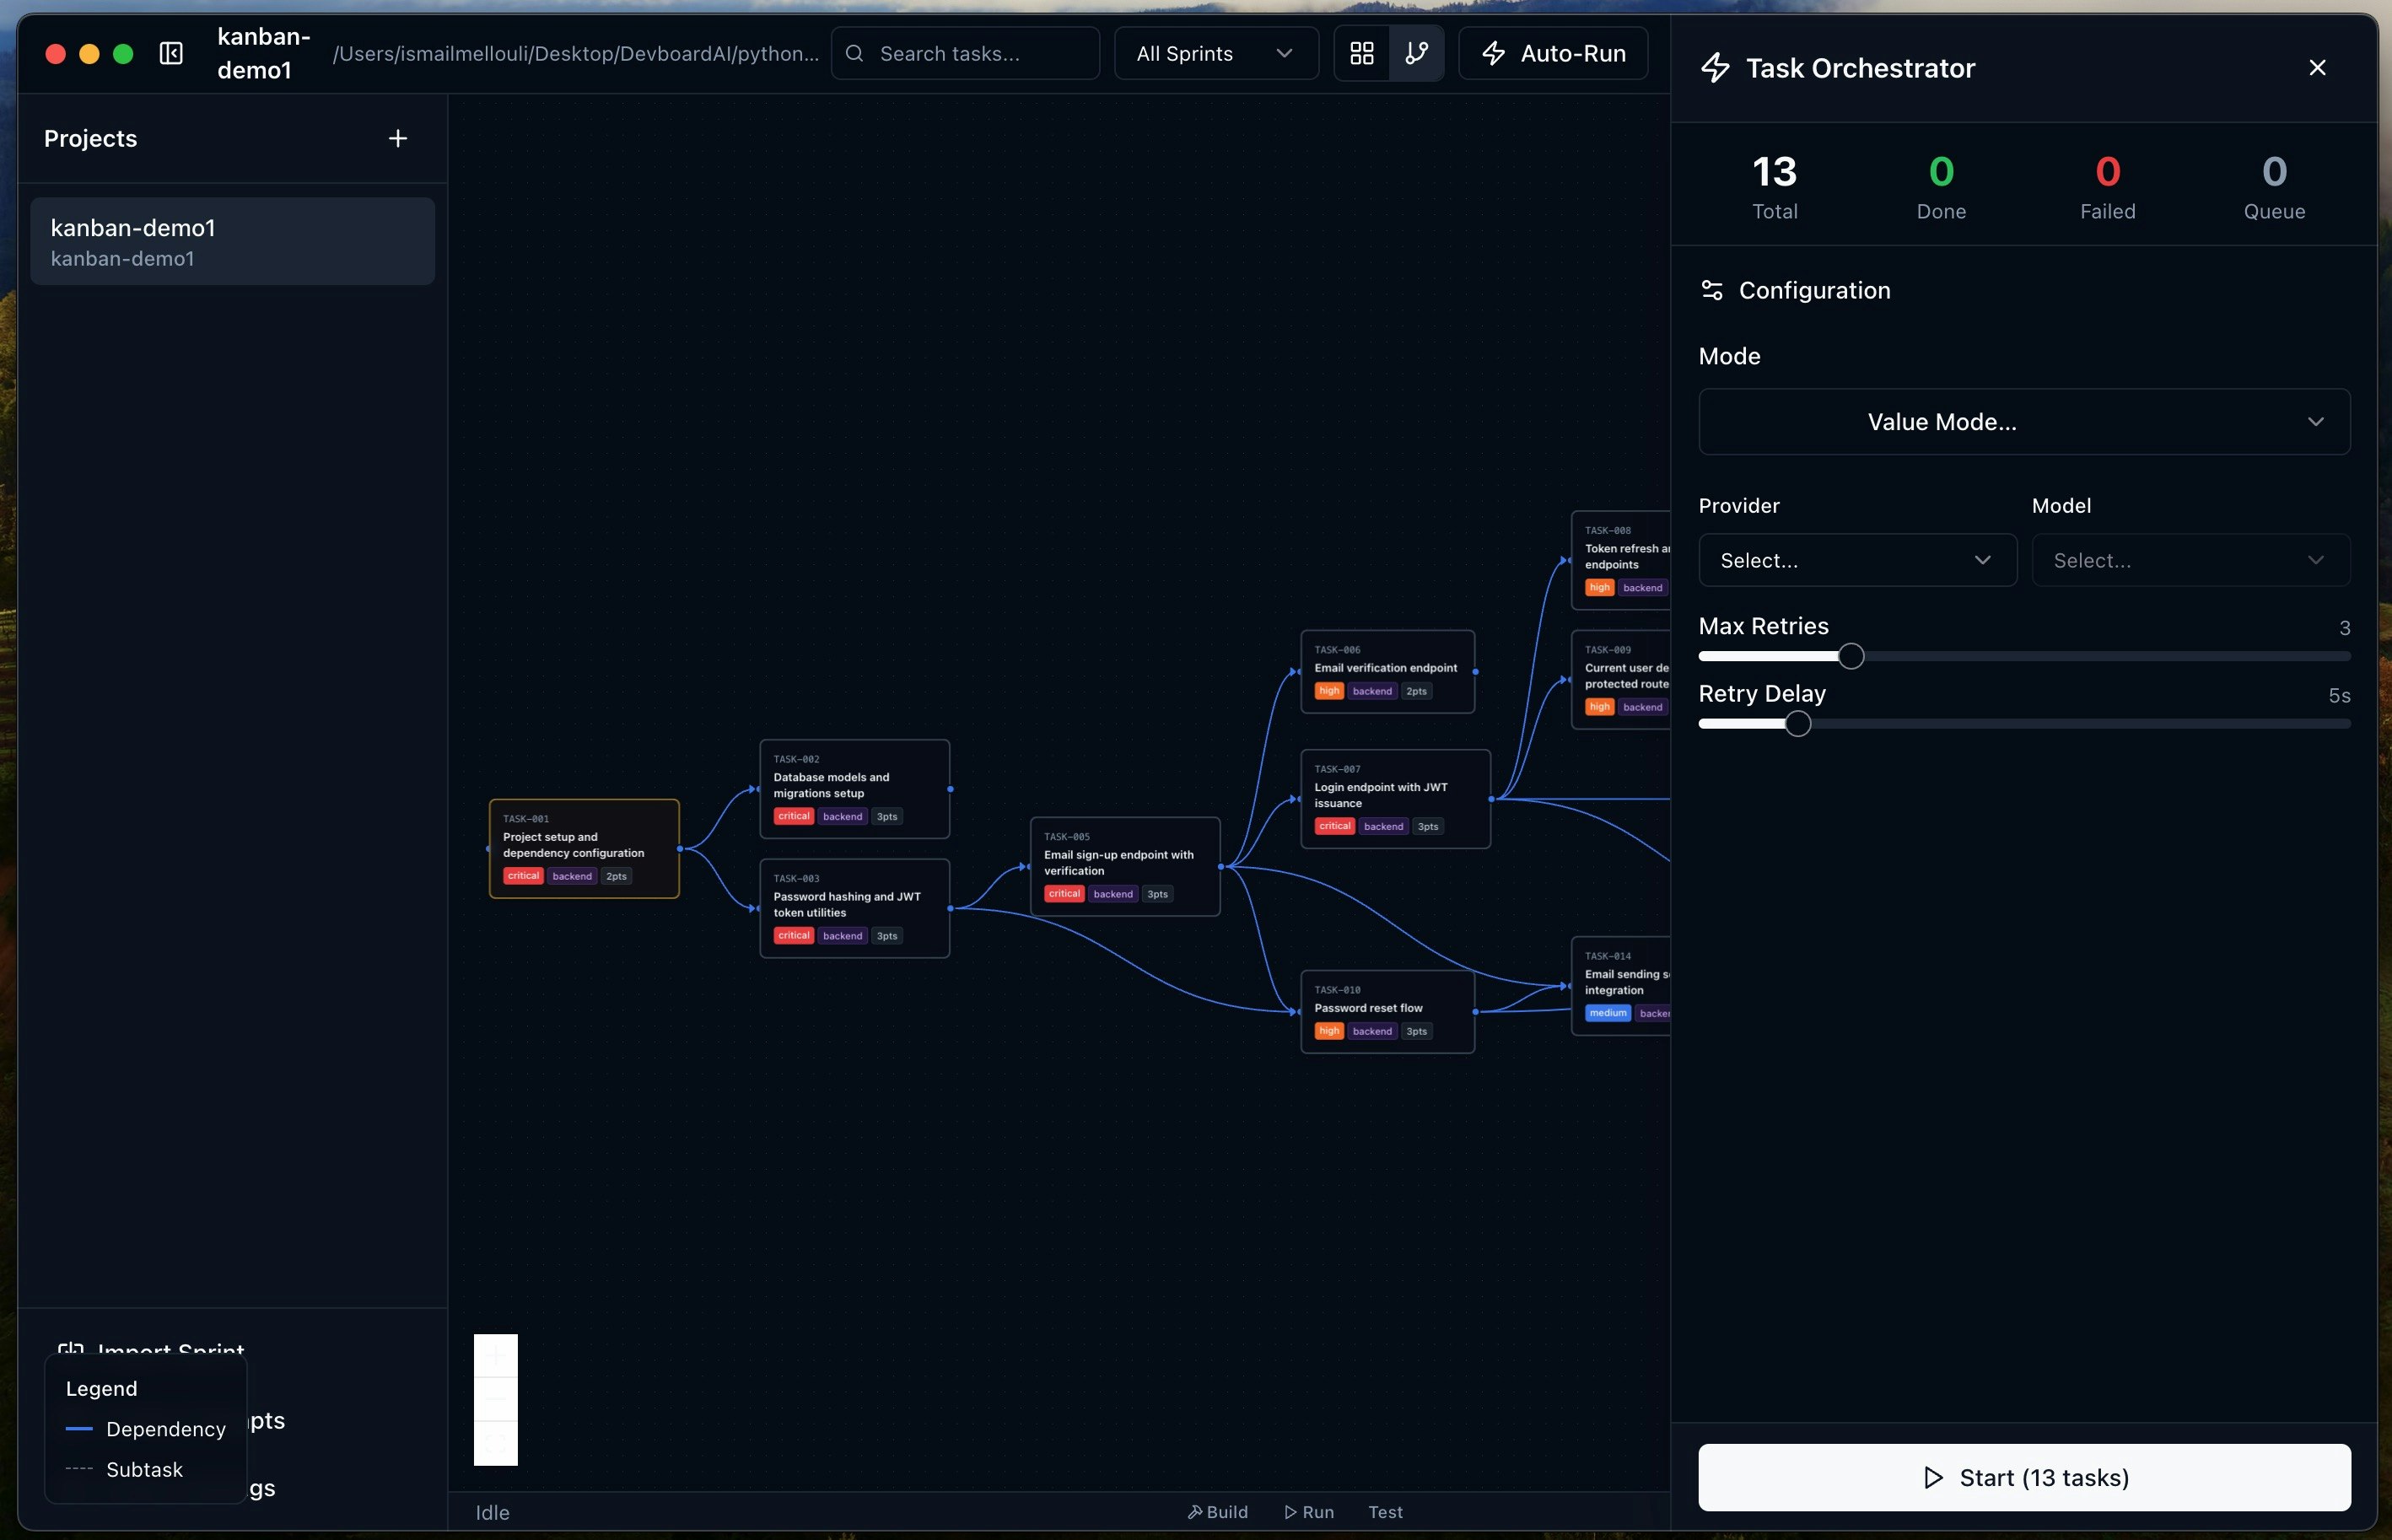Screen dimensions: 2392x1540
Task: Toggle Auto-Run mode
Action: click(x=1553, y=53)
